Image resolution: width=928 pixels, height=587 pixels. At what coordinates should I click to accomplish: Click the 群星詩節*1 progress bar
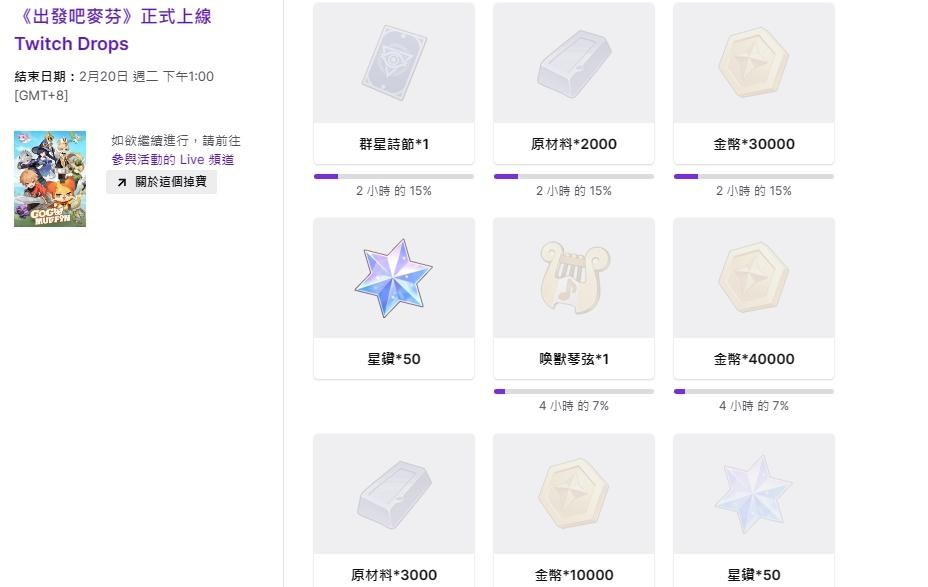pyautogui.click(x=393, y=176)
